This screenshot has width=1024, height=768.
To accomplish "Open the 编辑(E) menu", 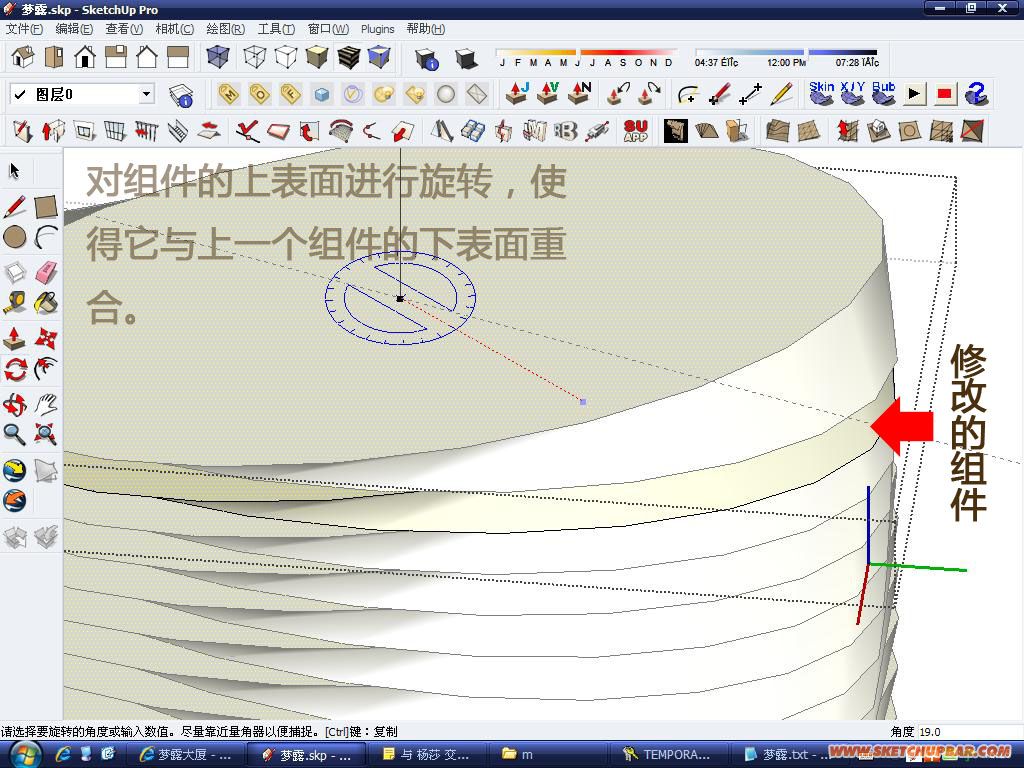I will [x=74, y=29].
